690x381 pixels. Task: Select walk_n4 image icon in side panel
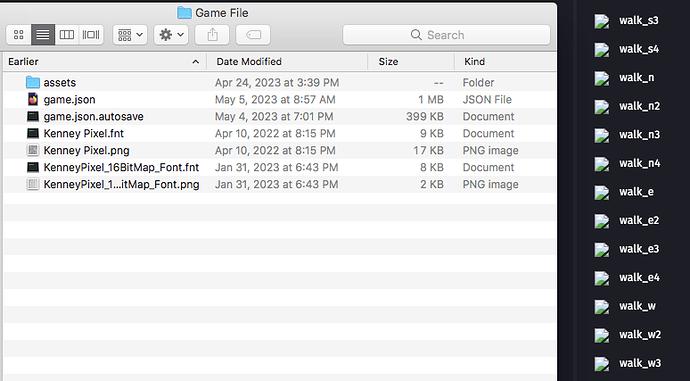[x=602, y=164]
